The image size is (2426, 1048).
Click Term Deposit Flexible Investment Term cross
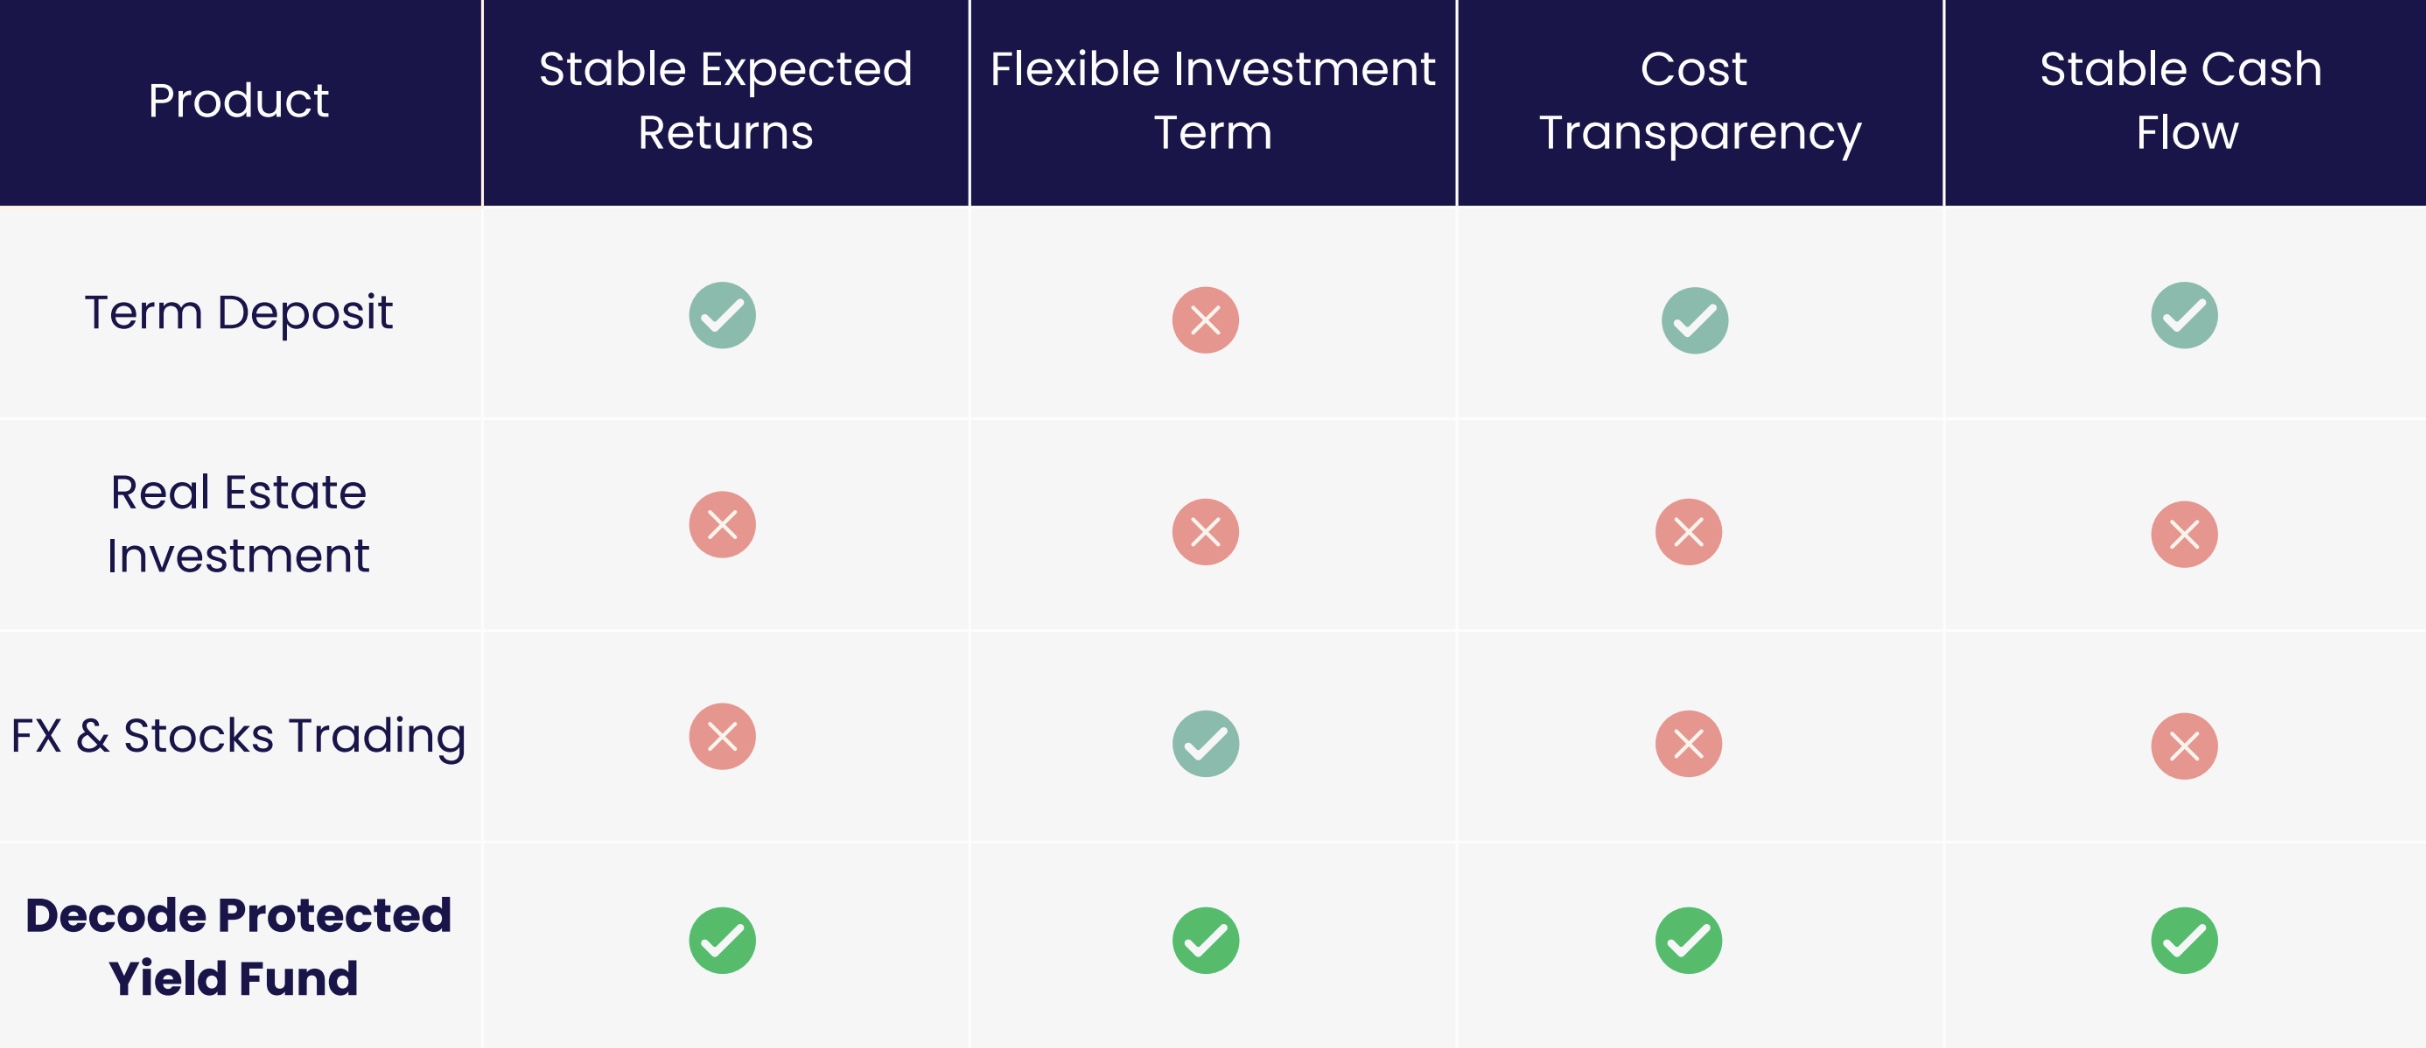[x=1205, y=320]
